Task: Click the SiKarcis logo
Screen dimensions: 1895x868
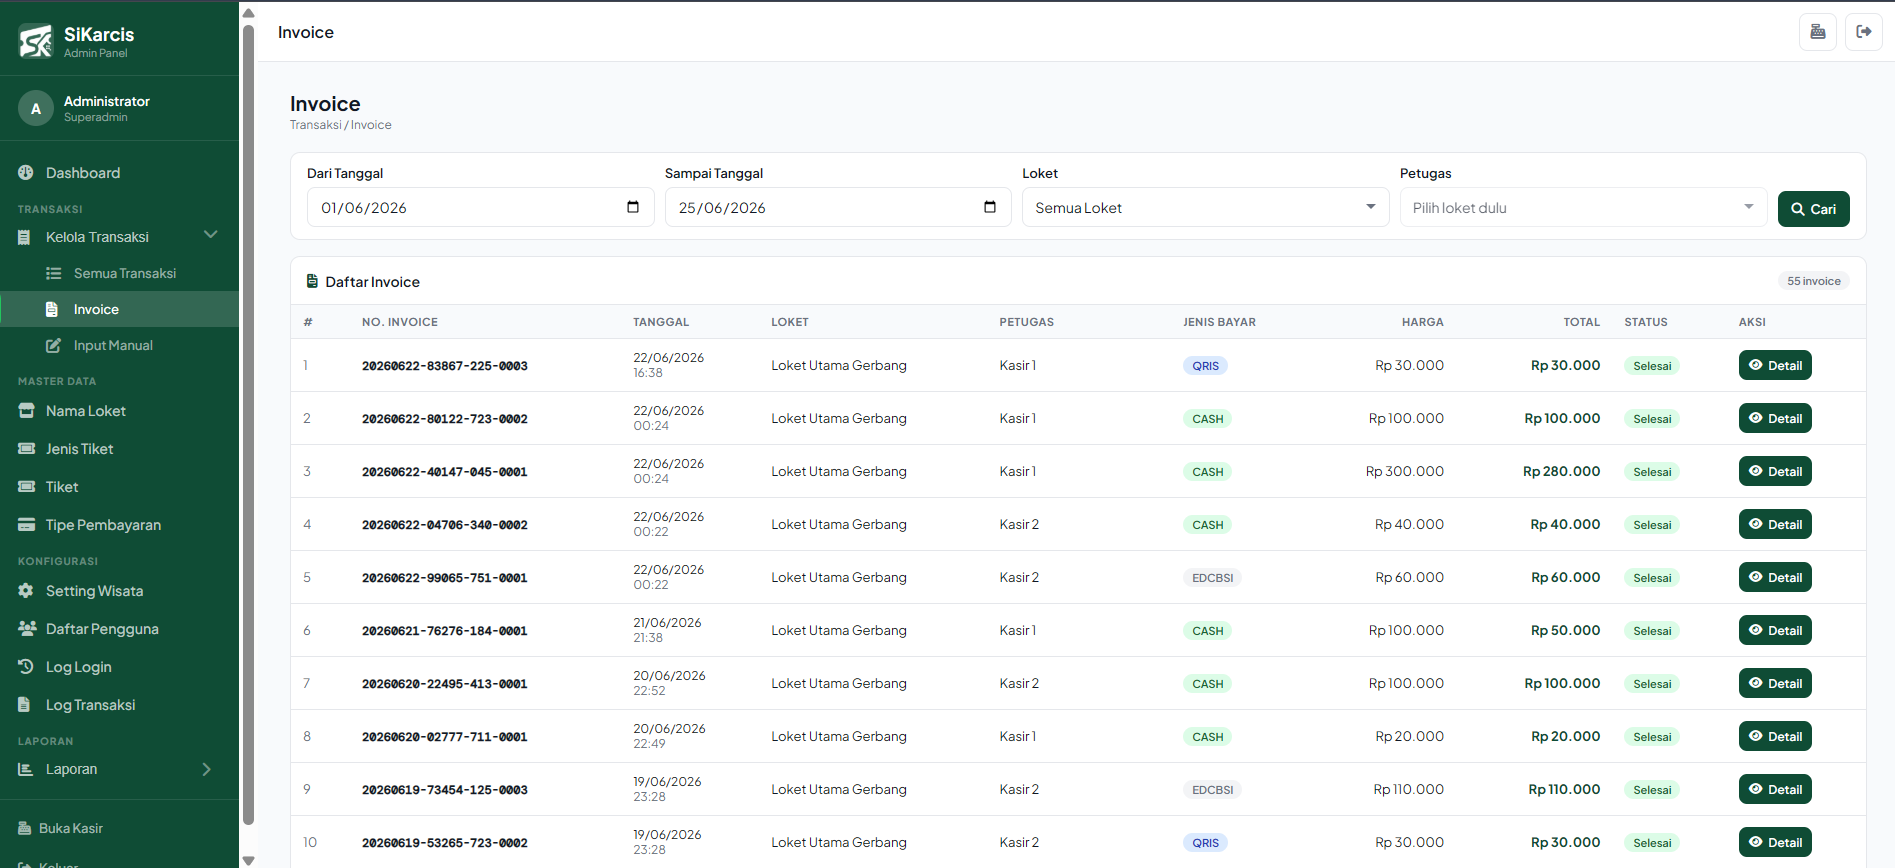Action: tap(36, 41)
